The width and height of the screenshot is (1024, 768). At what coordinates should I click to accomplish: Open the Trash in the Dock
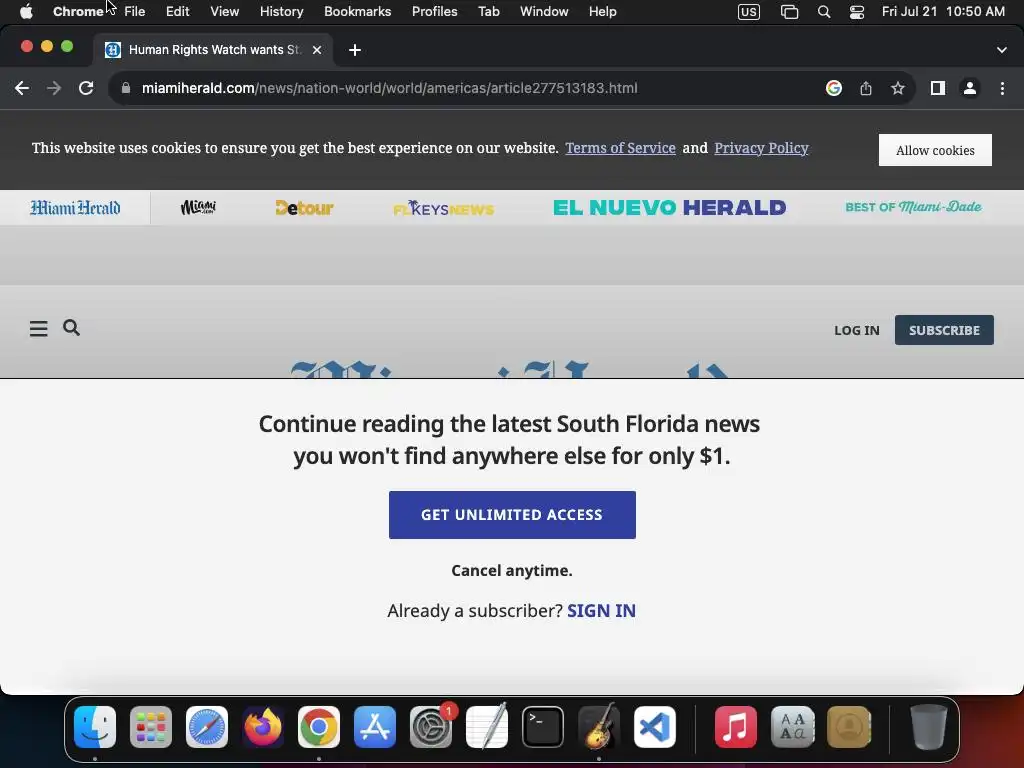click(x=928, y=727)
